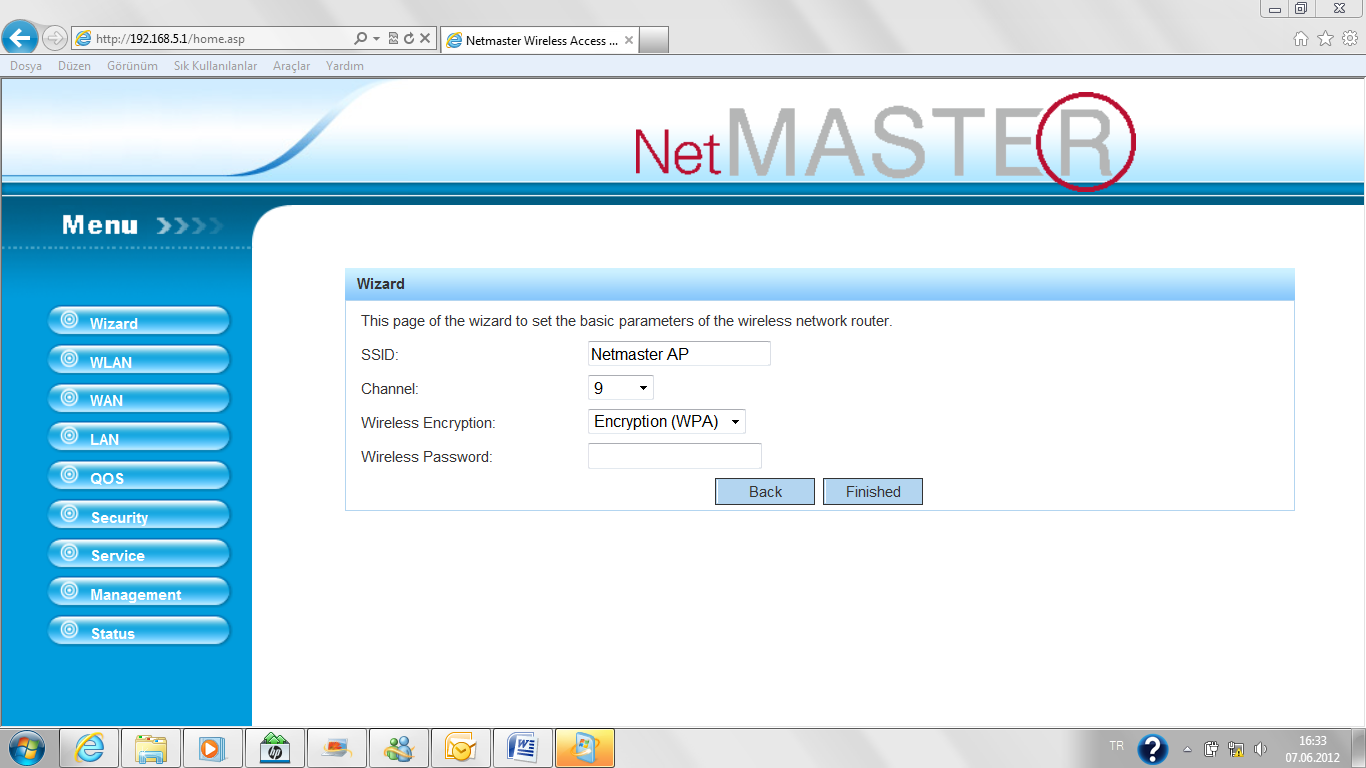Open Wizard in the side menu

tap(139, 322)
